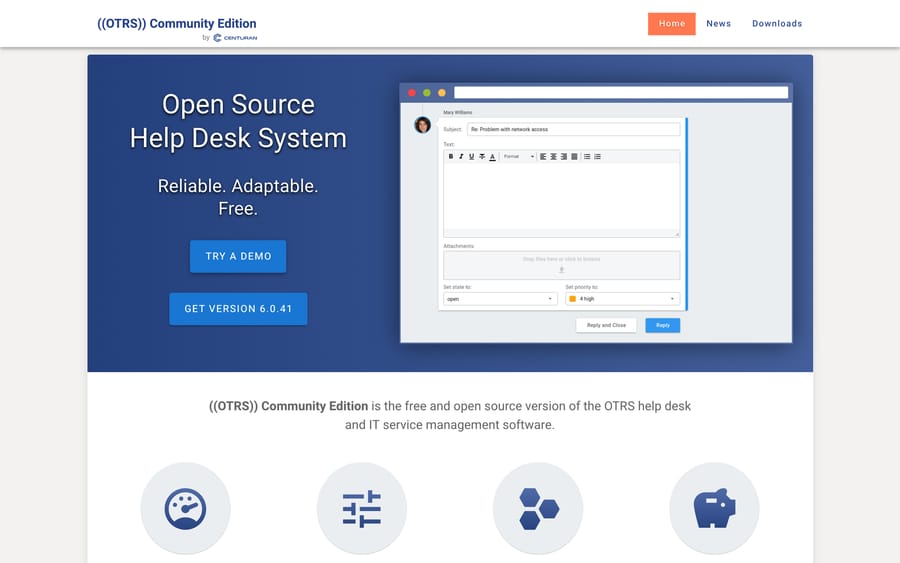
Task: Click the mockup browser address bar
Action: [621, 92]
